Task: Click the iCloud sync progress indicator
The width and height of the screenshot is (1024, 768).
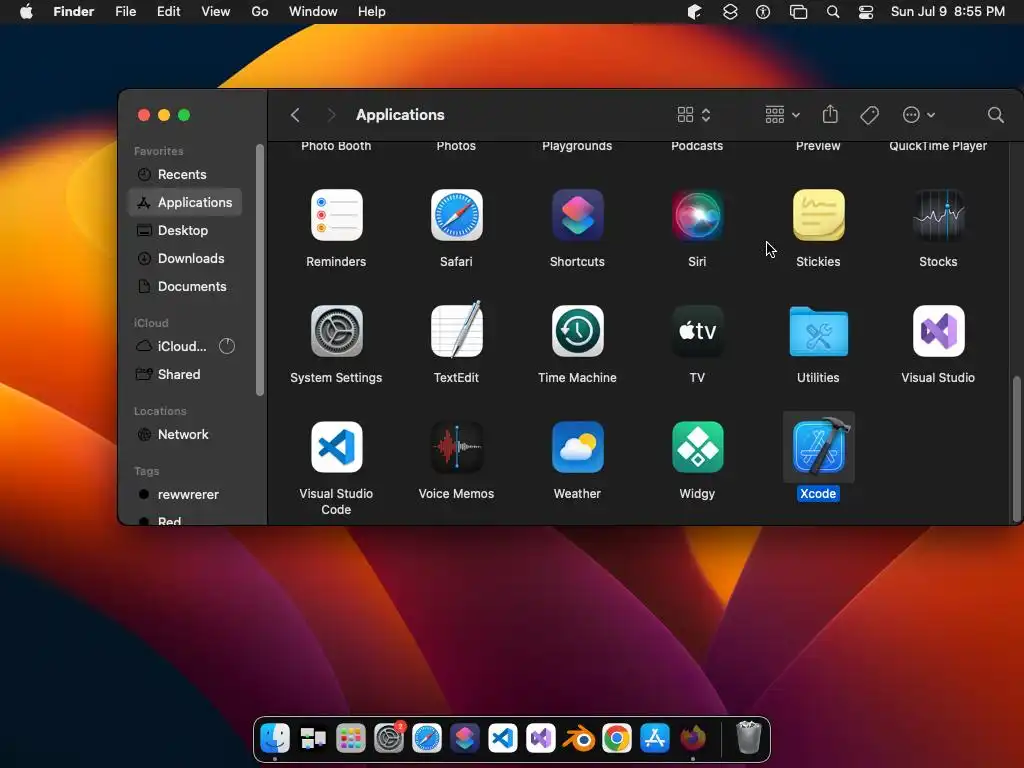Action: point(227,346)
